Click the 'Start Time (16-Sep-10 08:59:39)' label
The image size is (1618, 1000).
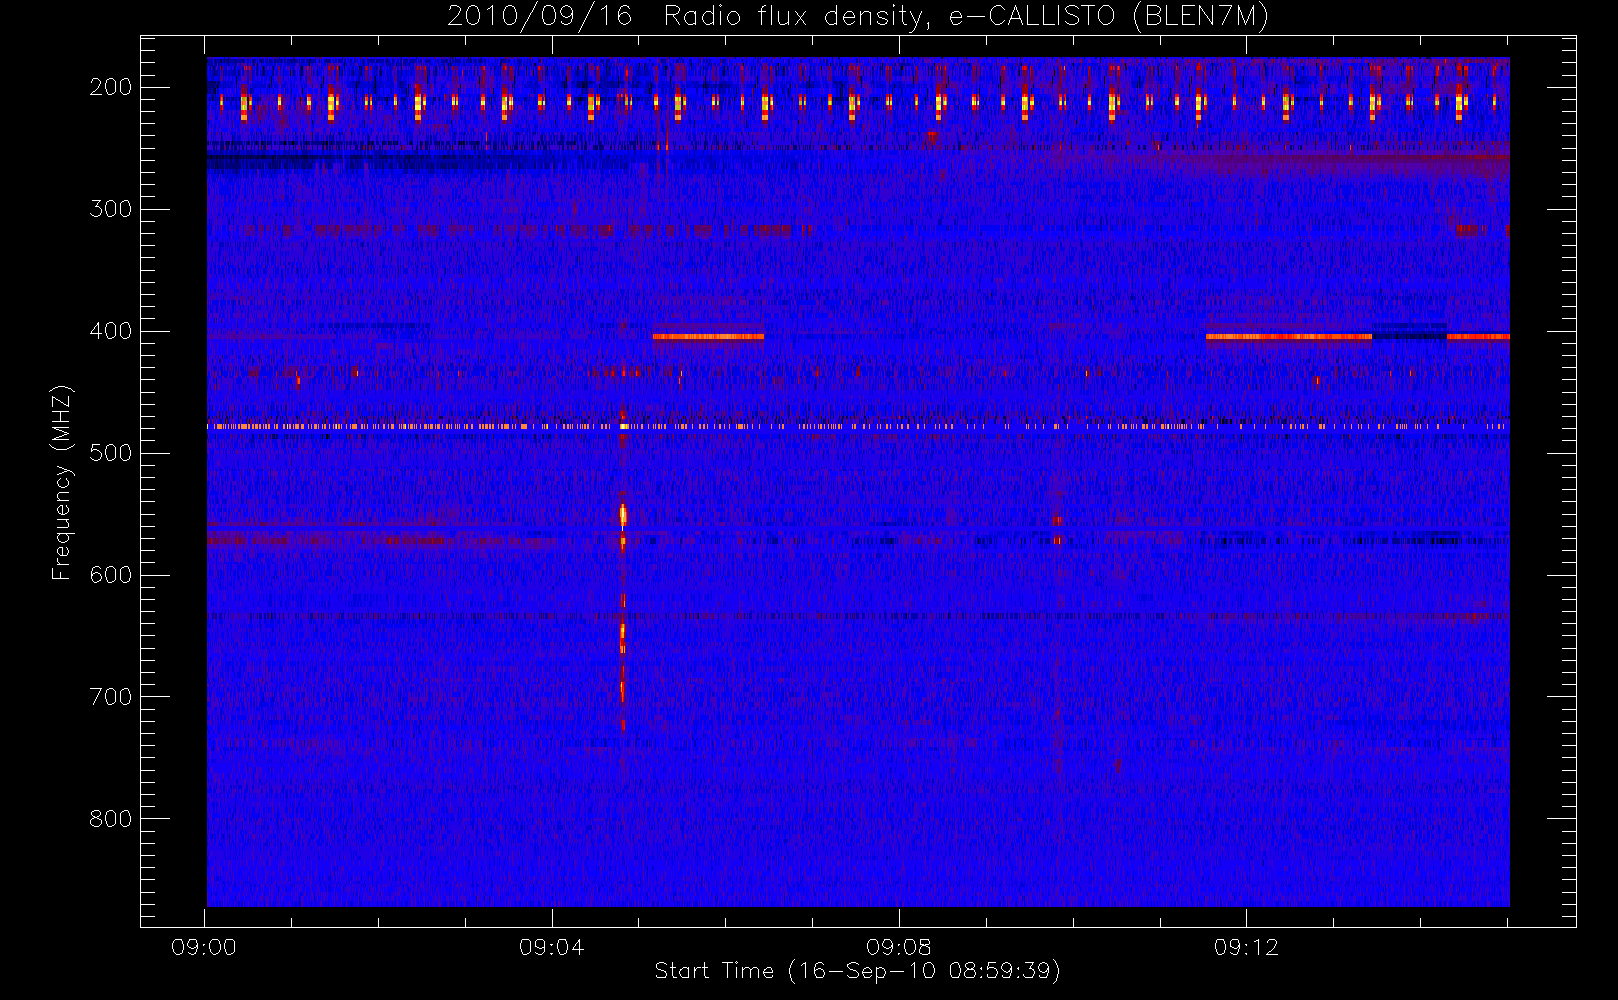pos(858,971)
